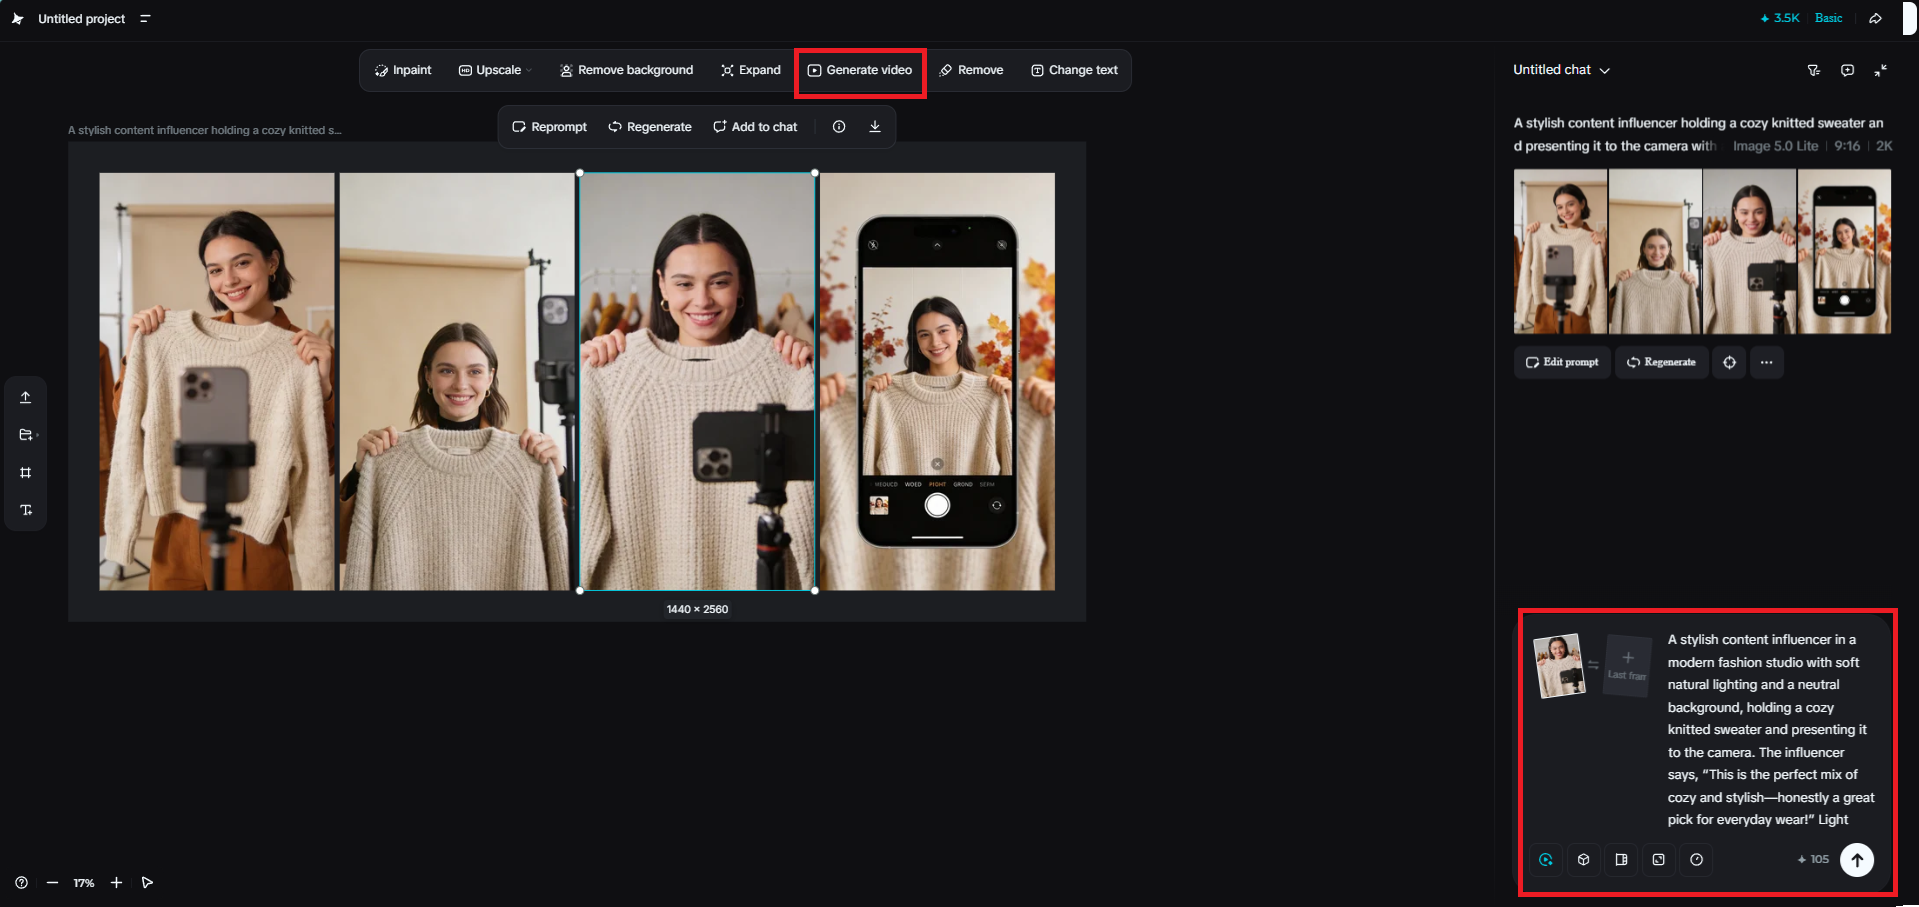The image size is (1919, 907).
Task: Click the 105 credits cost label
Action: point(1813,860)
